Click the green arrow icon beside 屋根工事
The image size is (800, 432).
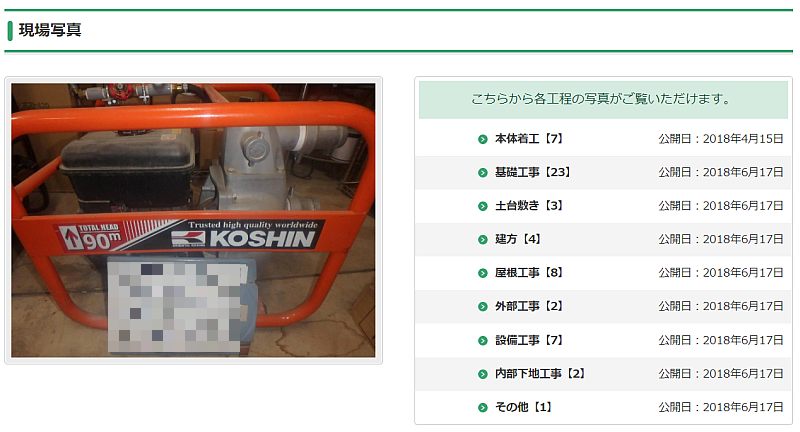pyautogui.click(x=483, y=273)
